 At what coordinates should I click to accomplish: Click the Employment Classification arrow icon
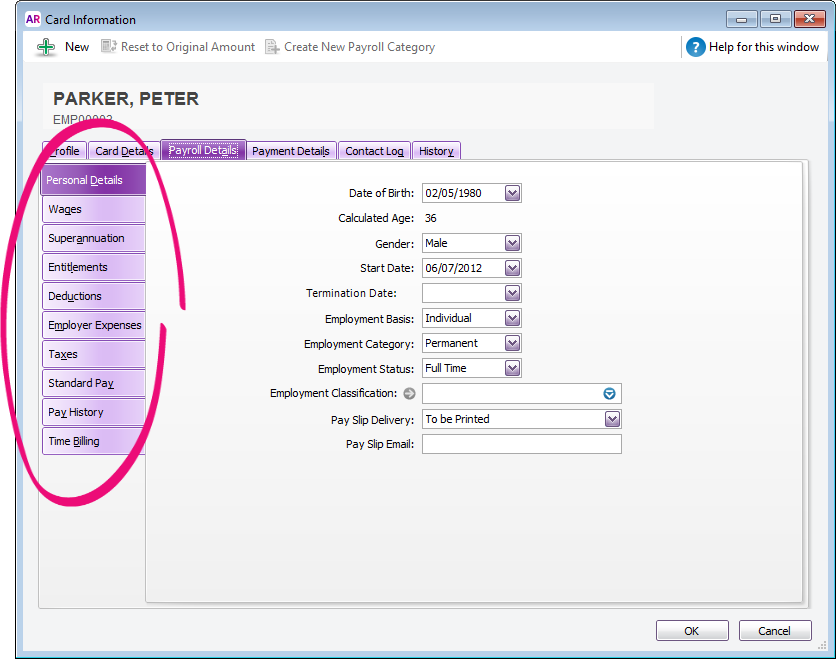click(409, 394)
